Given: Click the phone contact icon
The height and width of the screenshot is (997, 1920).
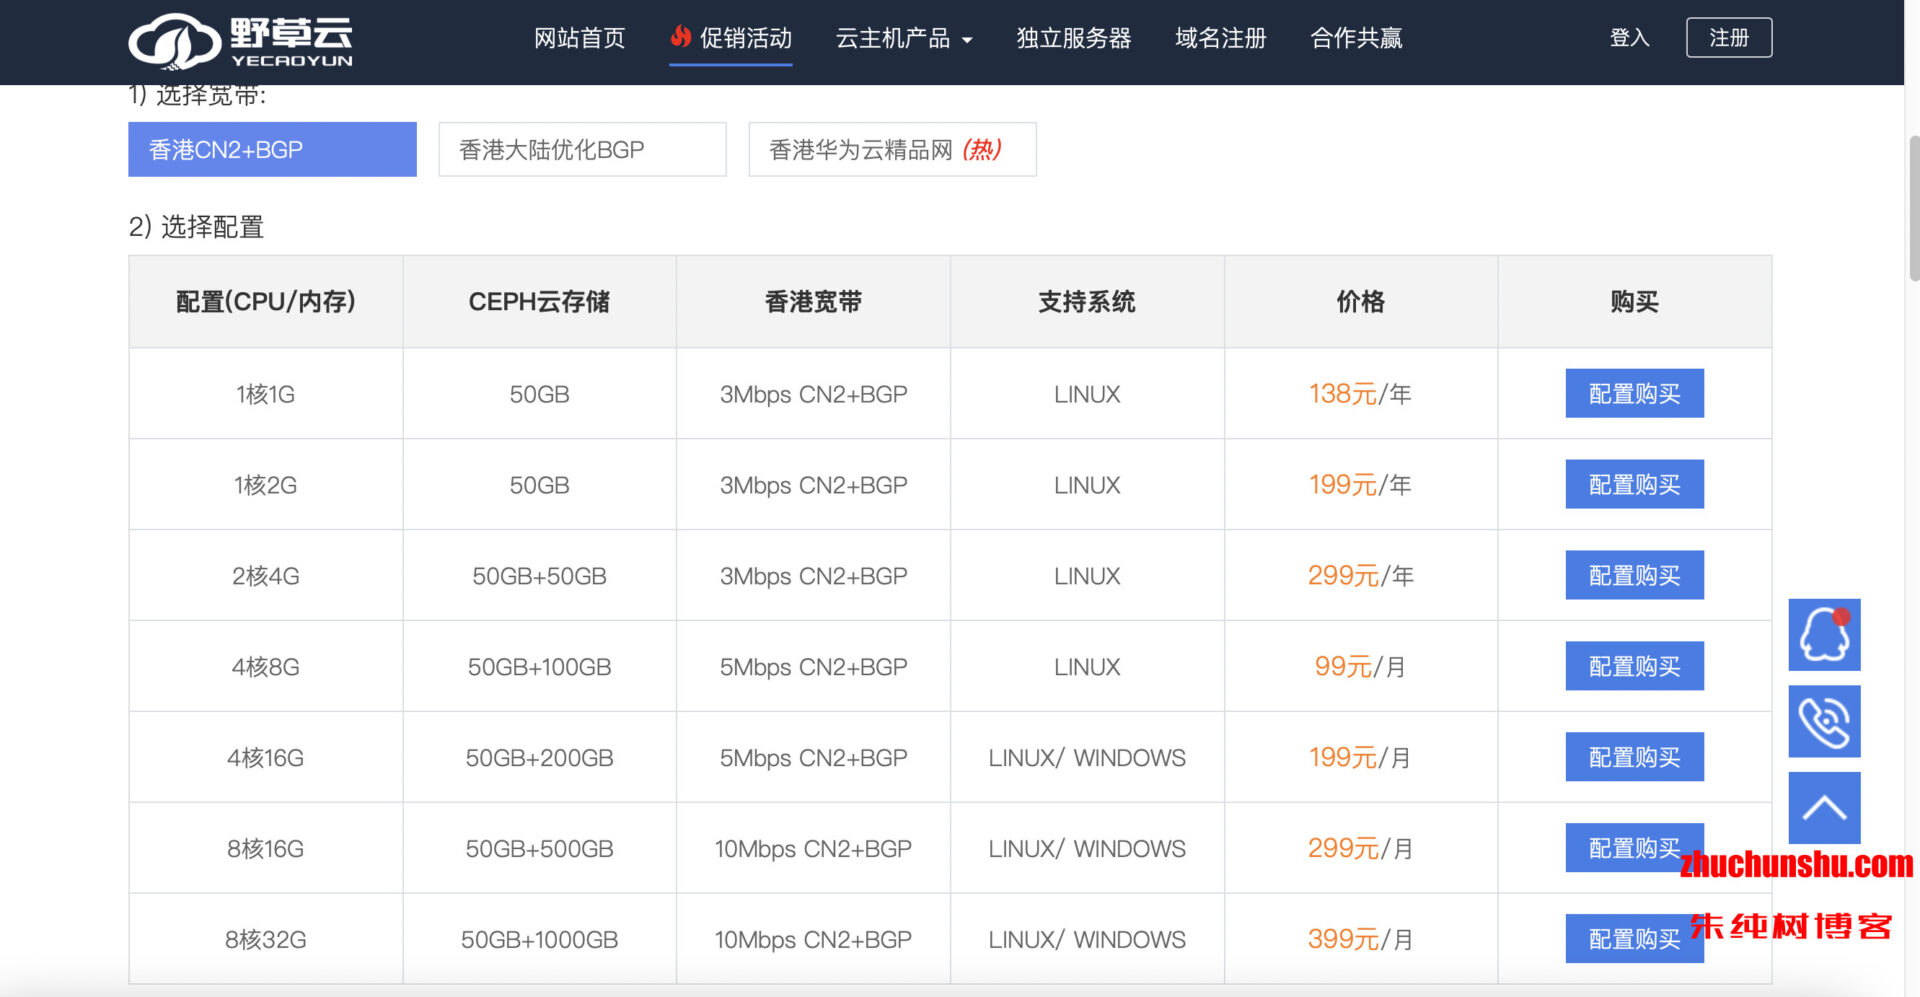Looking at the screenshot, I should [x=1824, y=721].
